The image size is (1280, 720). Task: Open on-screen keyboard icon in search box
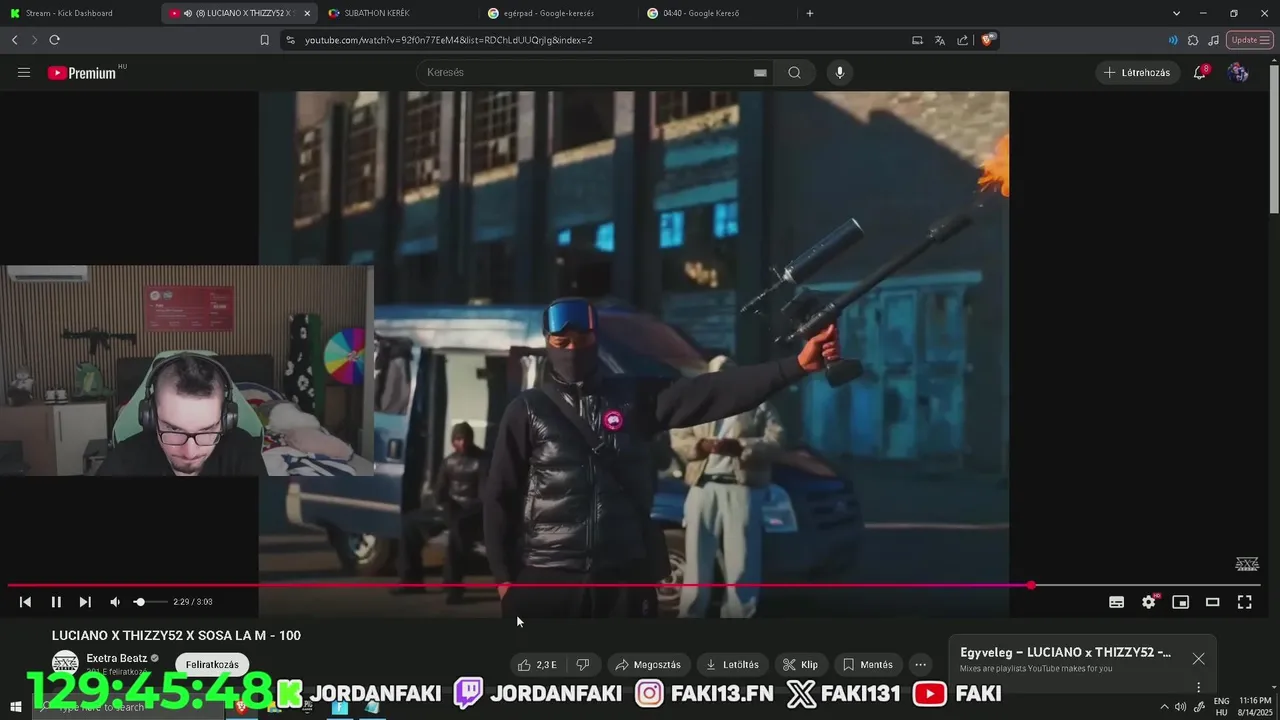click(x=760, y=72)
